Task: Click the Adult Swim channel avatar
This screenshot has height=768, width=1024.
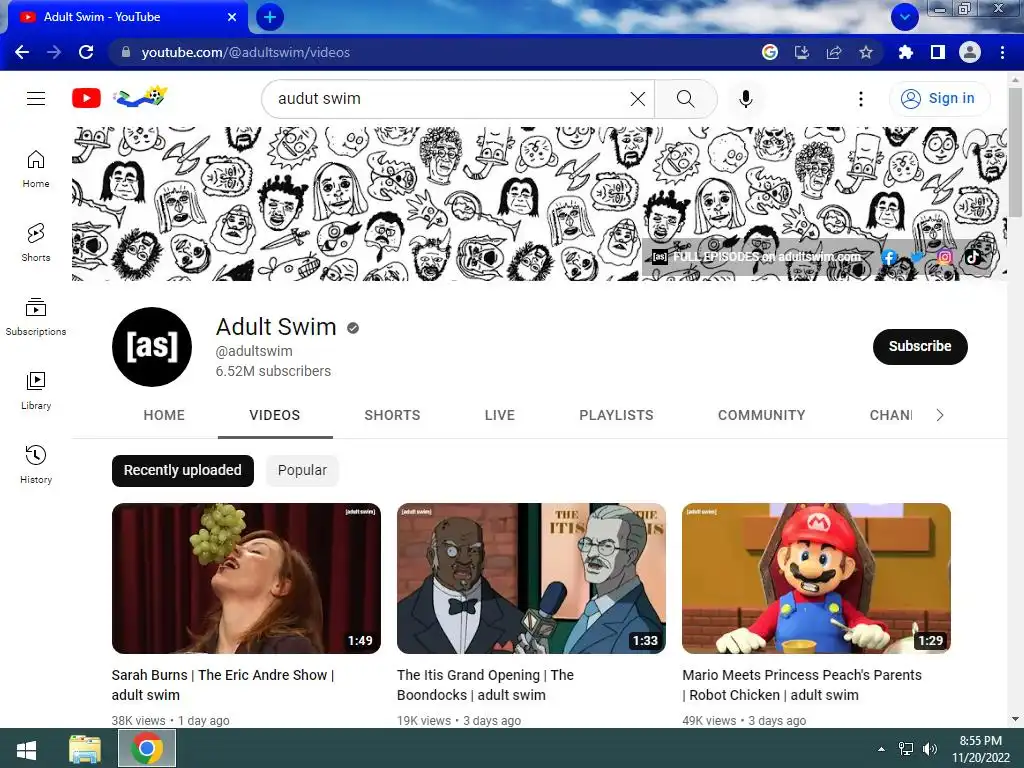Action: pyautogui.click(x=152, y=347)
